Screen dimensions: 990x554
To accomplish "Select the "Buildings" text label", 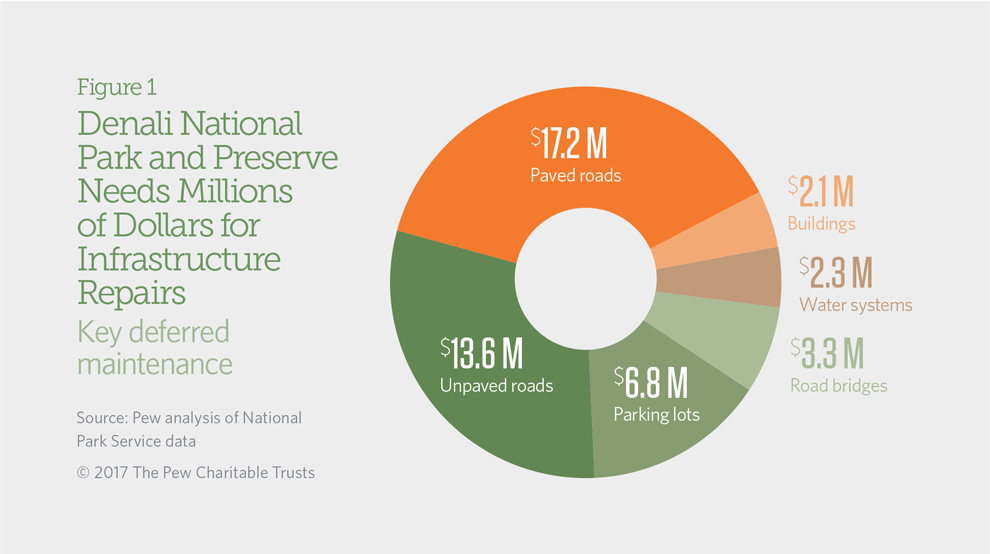I will [x=821, y=224].
